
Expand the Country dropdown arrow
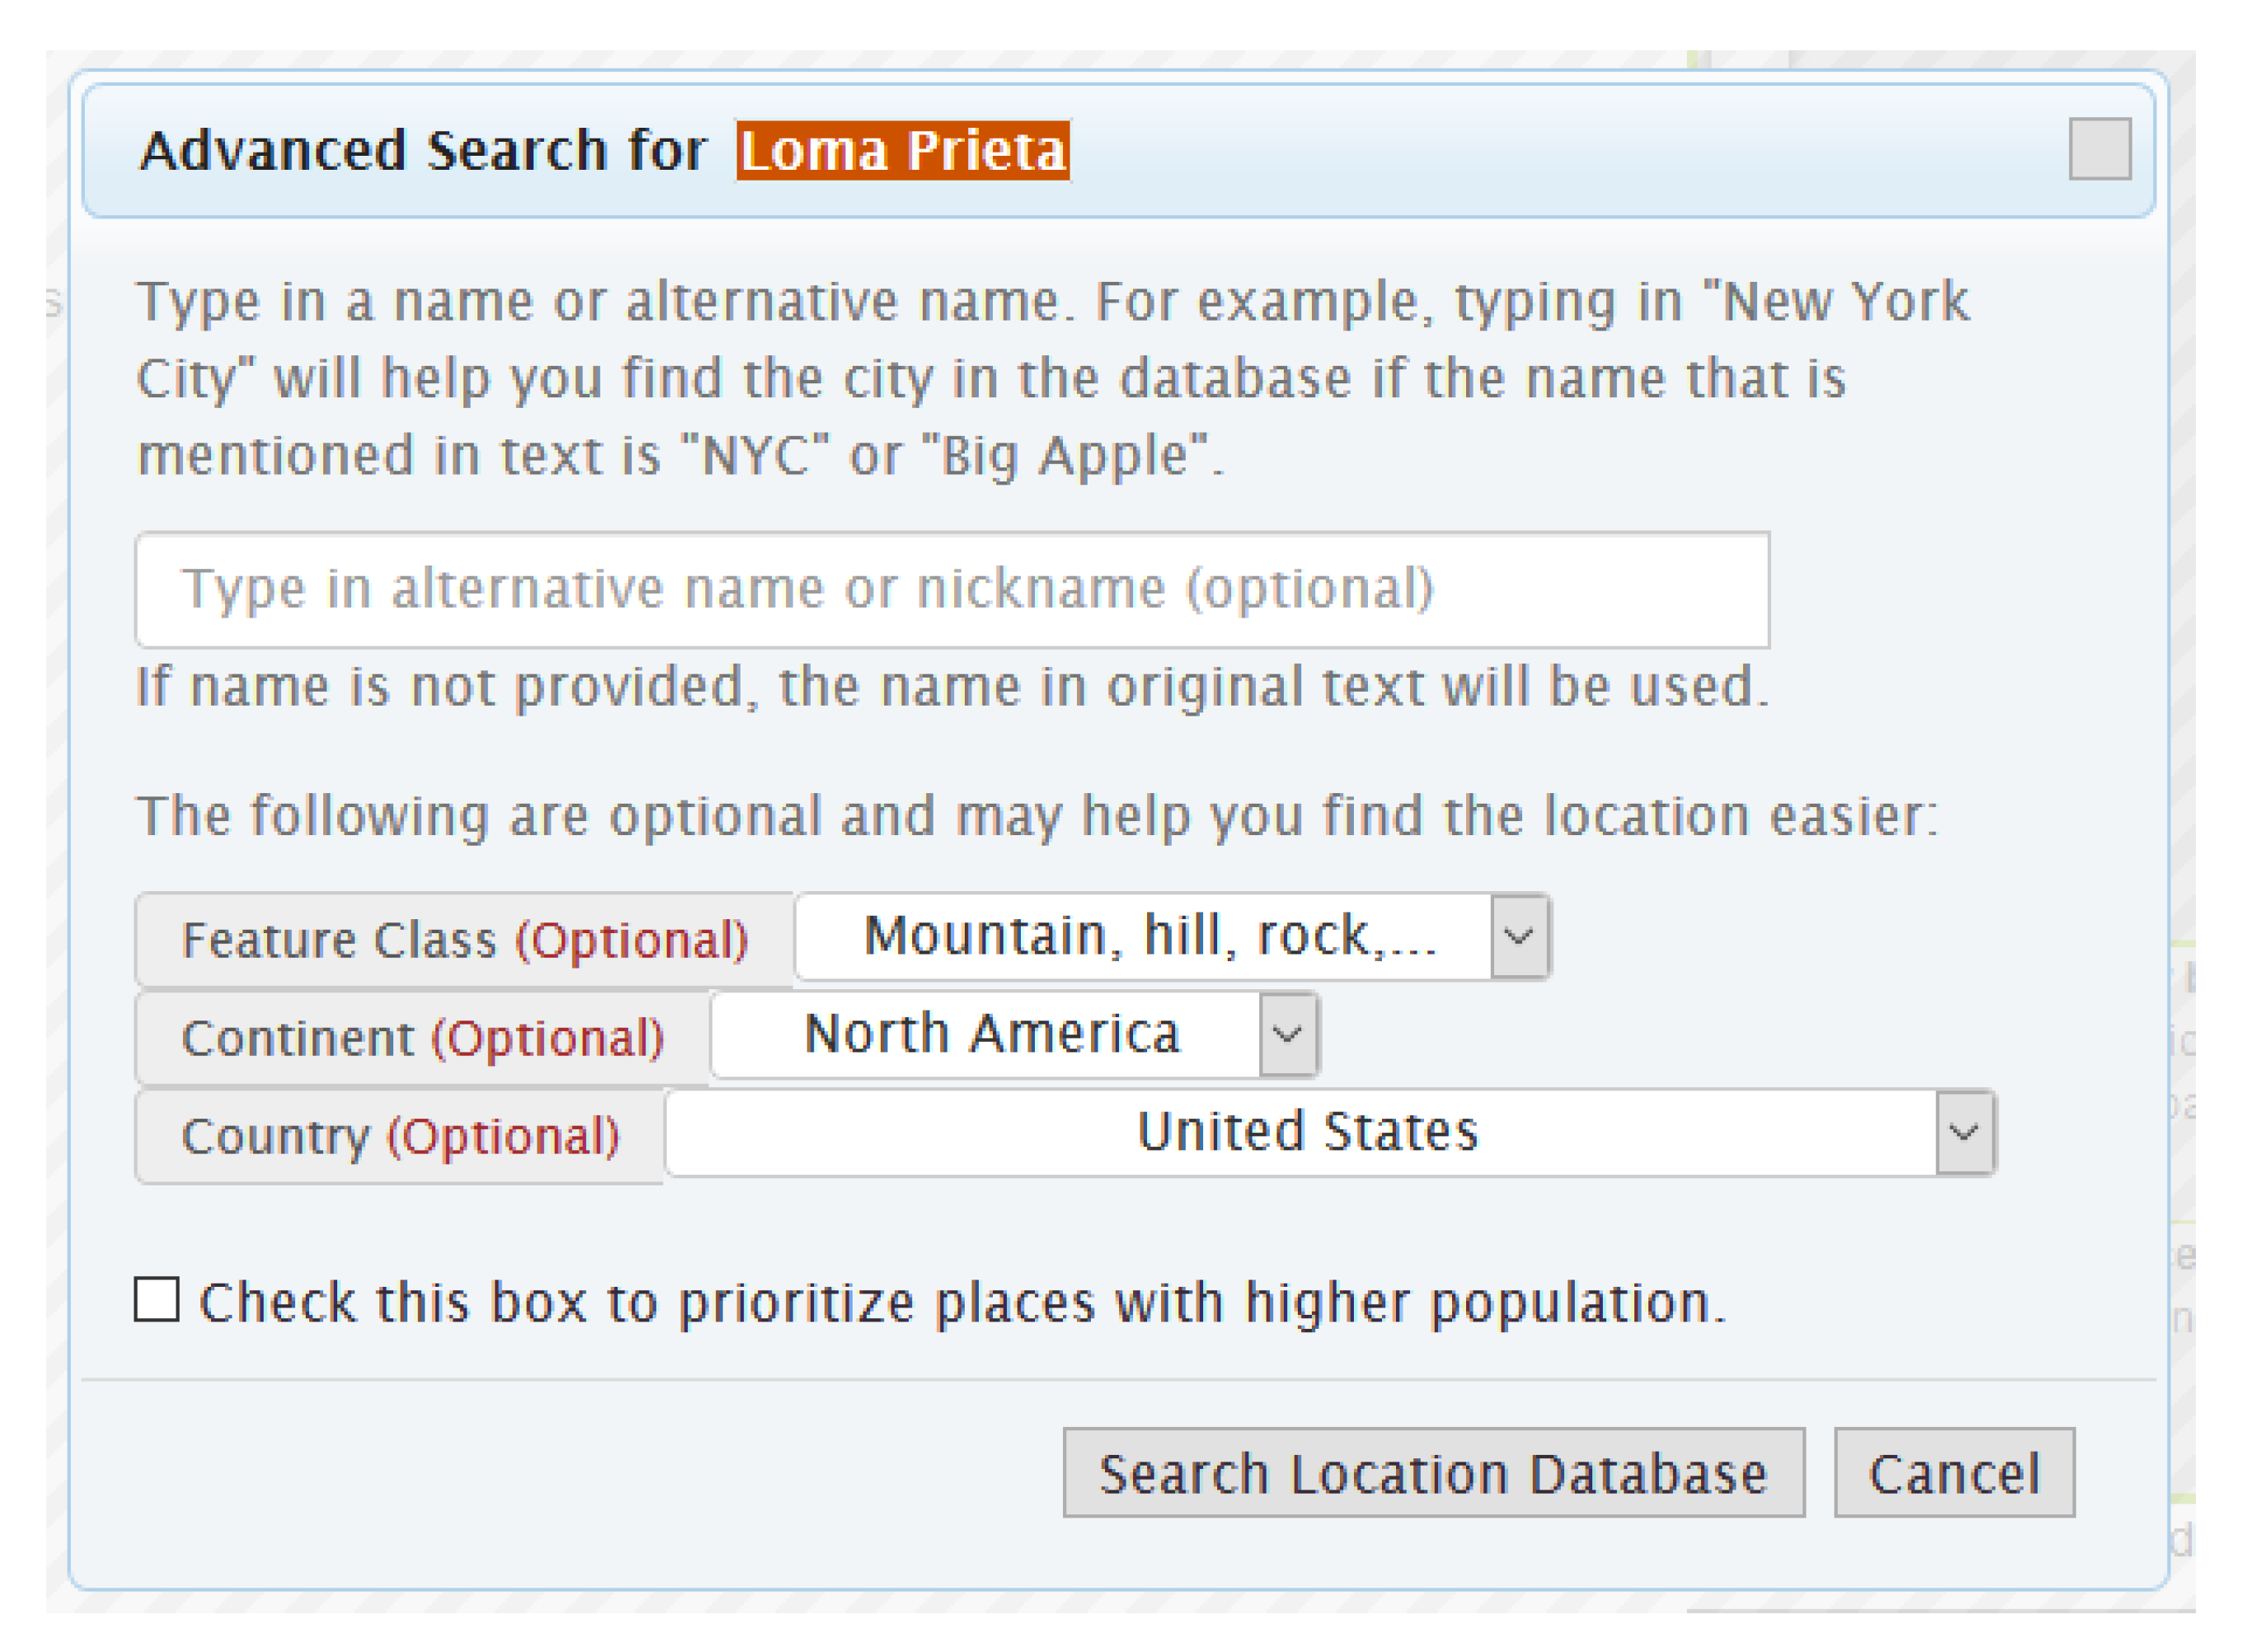tap(1964, 1132)
